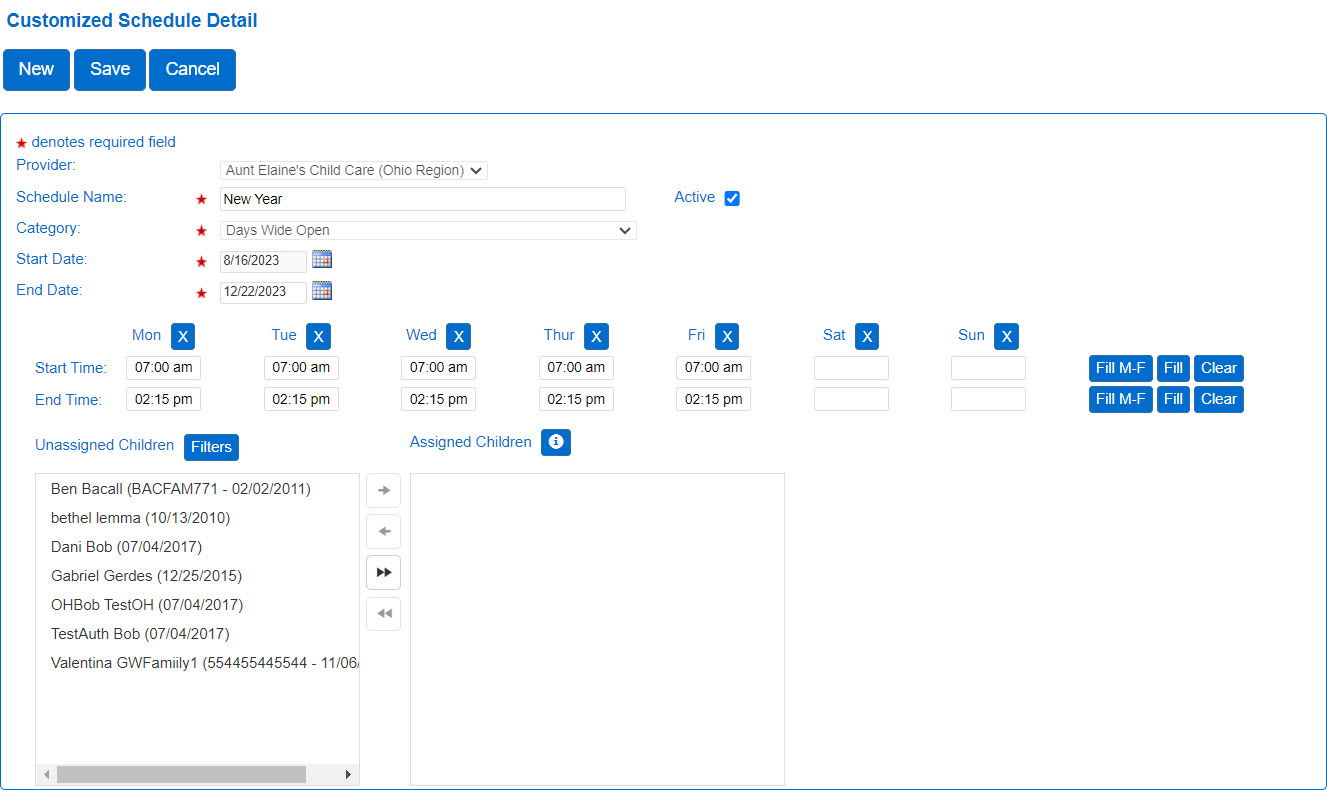Open the End Date calendar picker
The height and width of the screenshot is (790, 1327).
pos(321,290)
